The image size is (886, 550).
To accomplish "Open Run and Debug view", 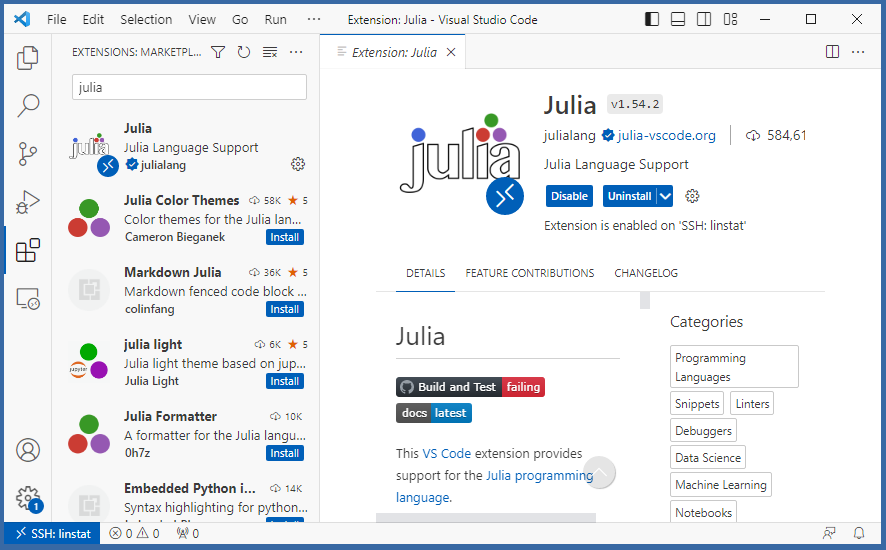I will [x=28, y=201].
